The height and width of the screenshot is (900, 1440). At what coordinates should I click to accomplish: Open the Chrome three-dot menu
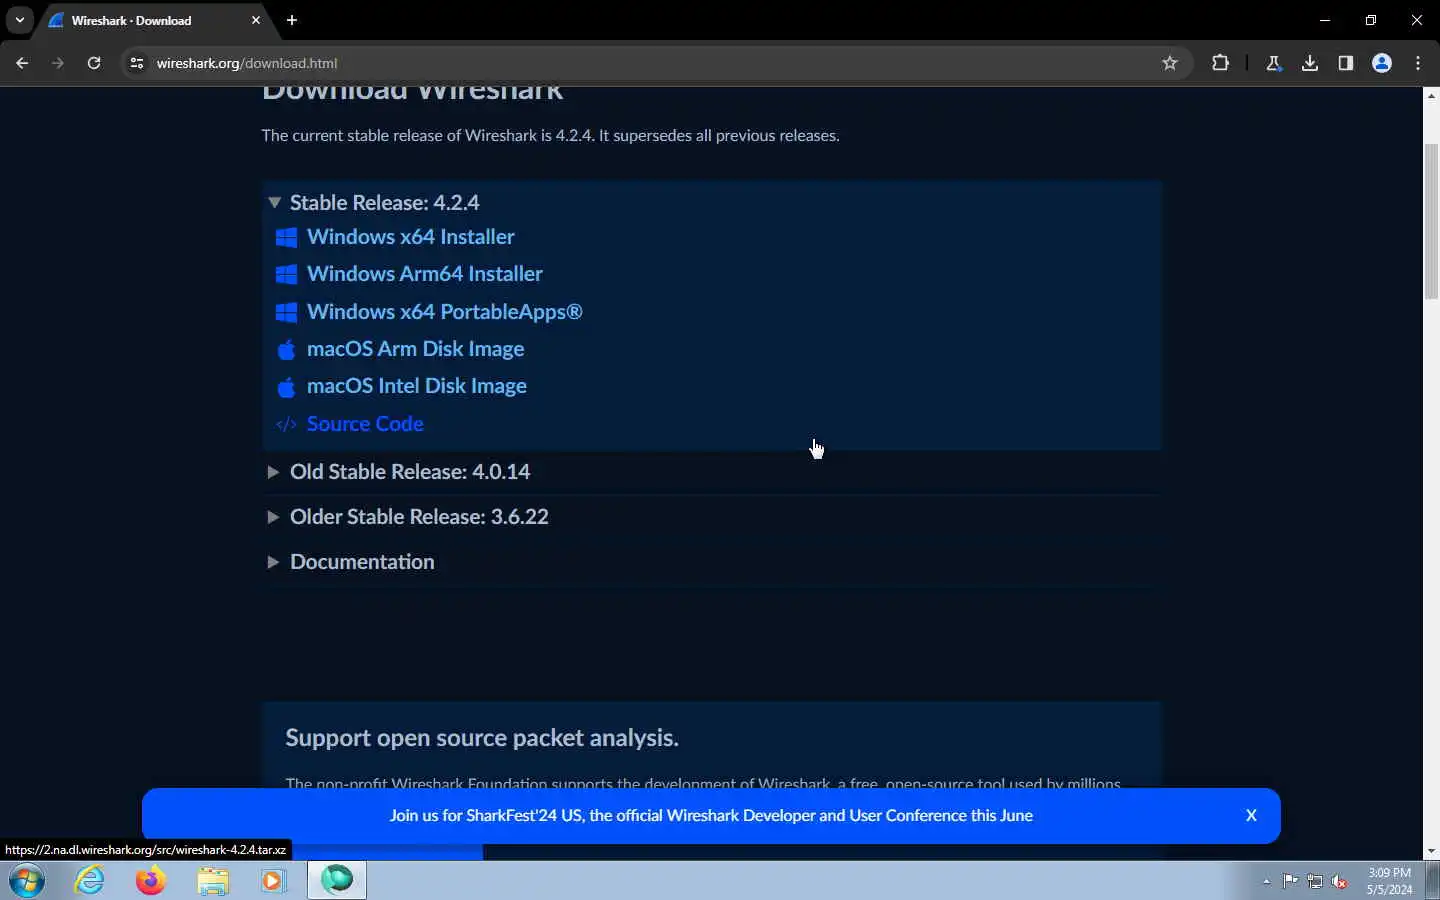(1418, 63)
